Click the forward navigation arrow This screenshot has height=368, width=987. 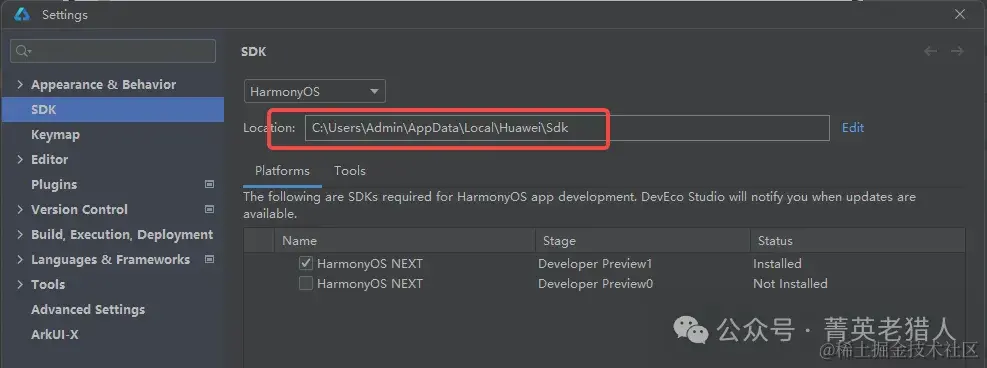click(x=957, y=52)
